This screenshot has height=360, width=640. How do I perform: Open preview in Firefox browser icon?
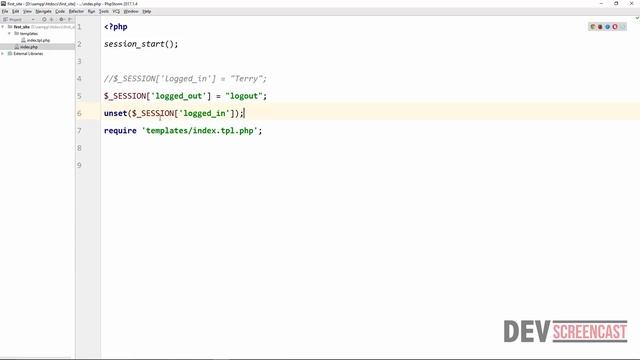tap(600, 27)
